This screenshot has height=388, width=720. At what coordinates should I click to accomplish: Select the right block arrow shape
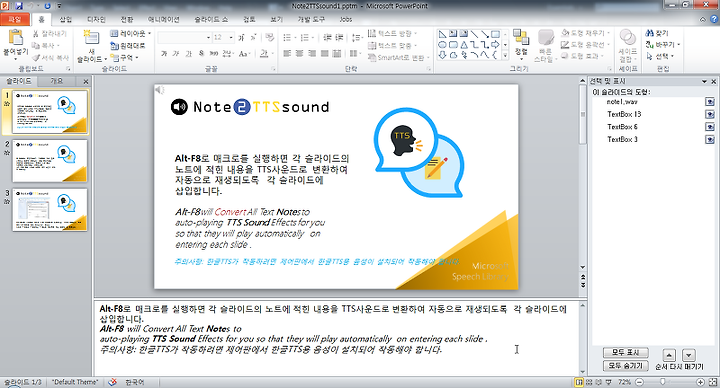point(495,45)
